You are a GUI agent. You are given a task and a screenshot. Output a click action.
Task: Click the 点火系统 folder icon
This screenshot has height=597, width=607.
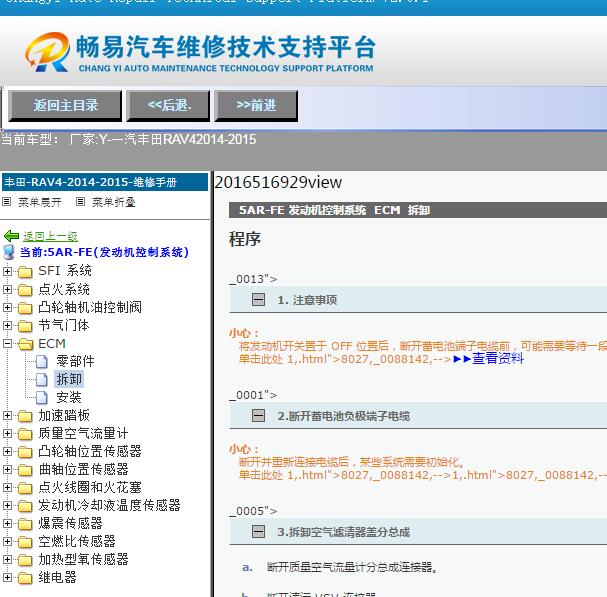point(25,290)
